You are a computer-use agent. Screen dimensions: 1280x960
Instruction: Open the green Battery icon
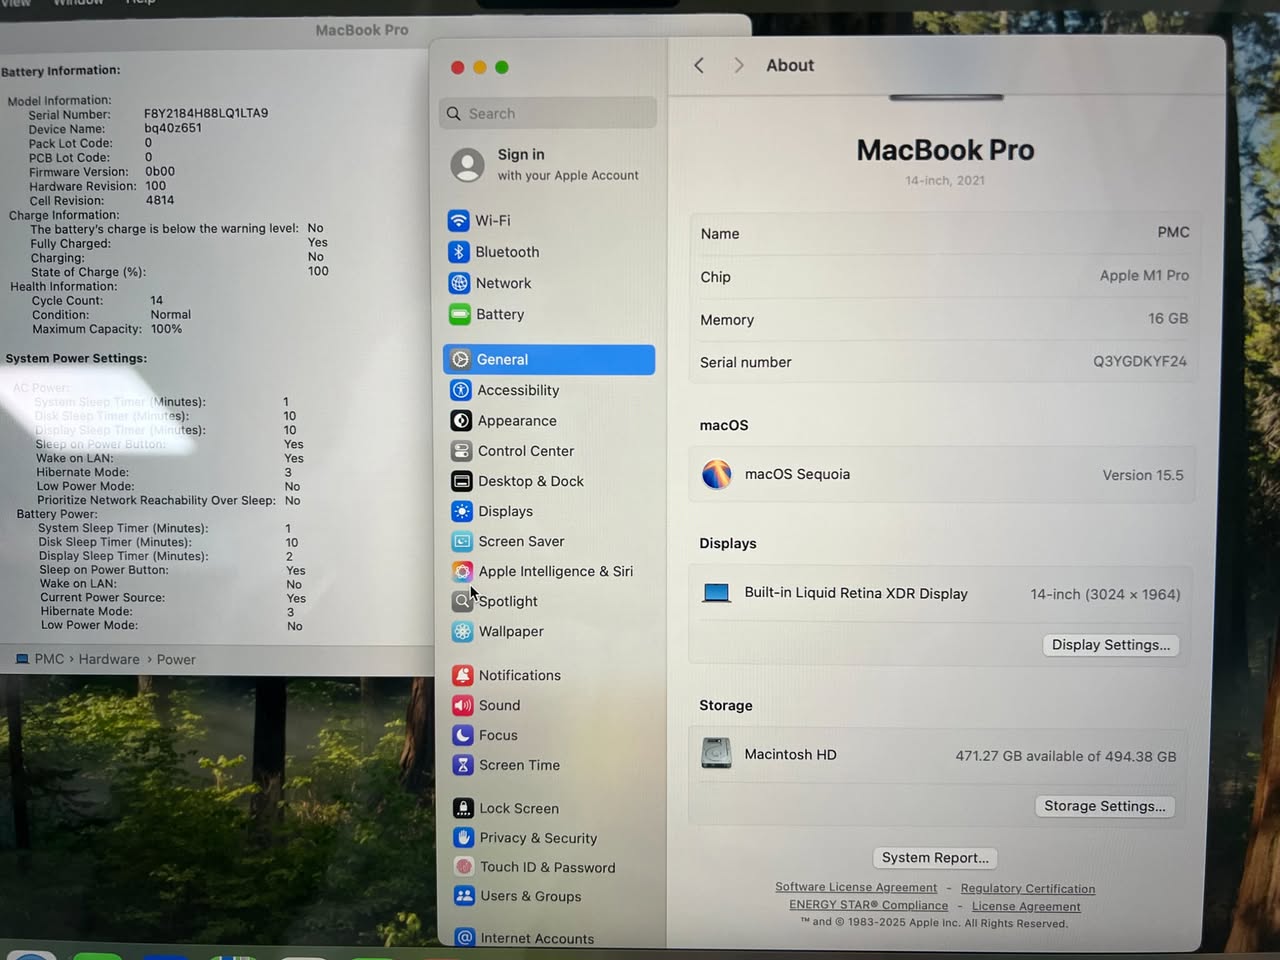point(459,314)
